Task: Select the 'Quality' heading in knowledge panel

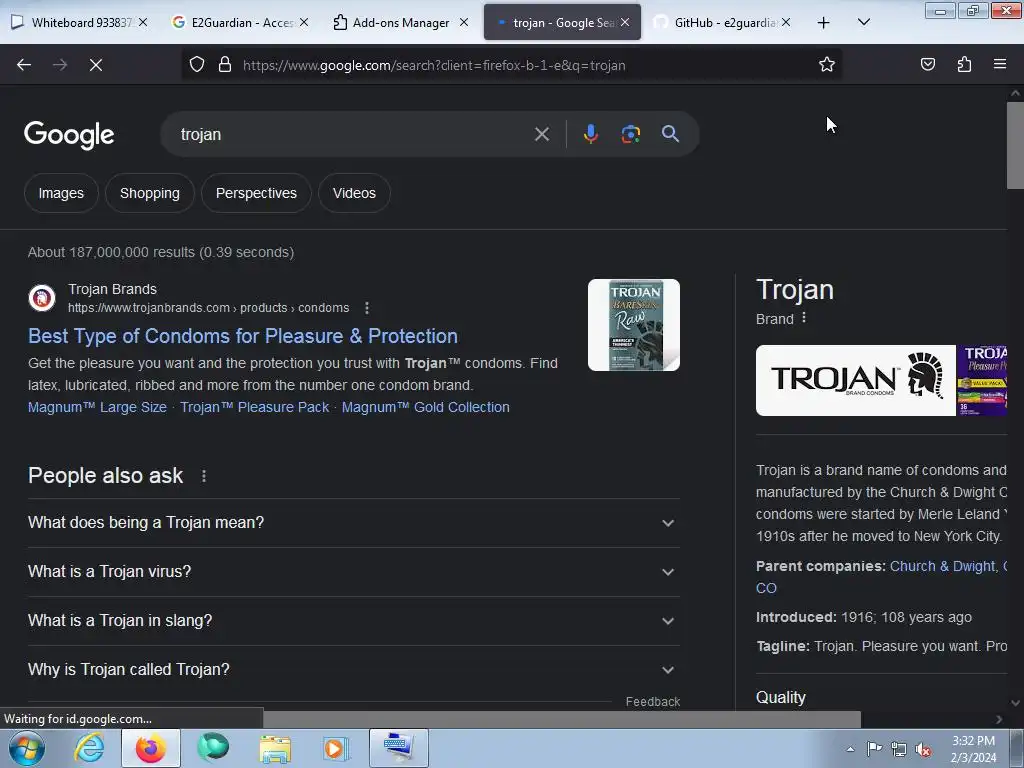Action: pos(780,697)
